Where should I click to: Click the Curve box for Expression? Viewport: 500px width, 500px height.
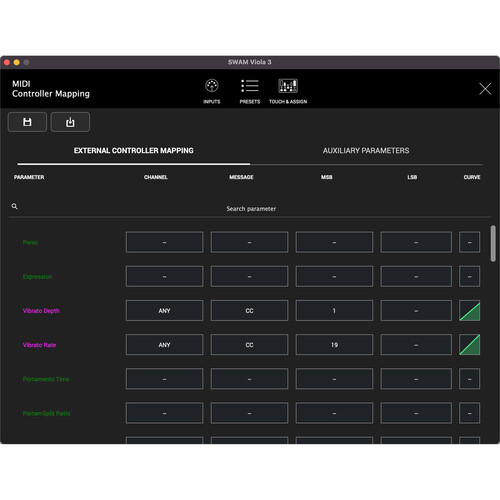pos(469,276)
